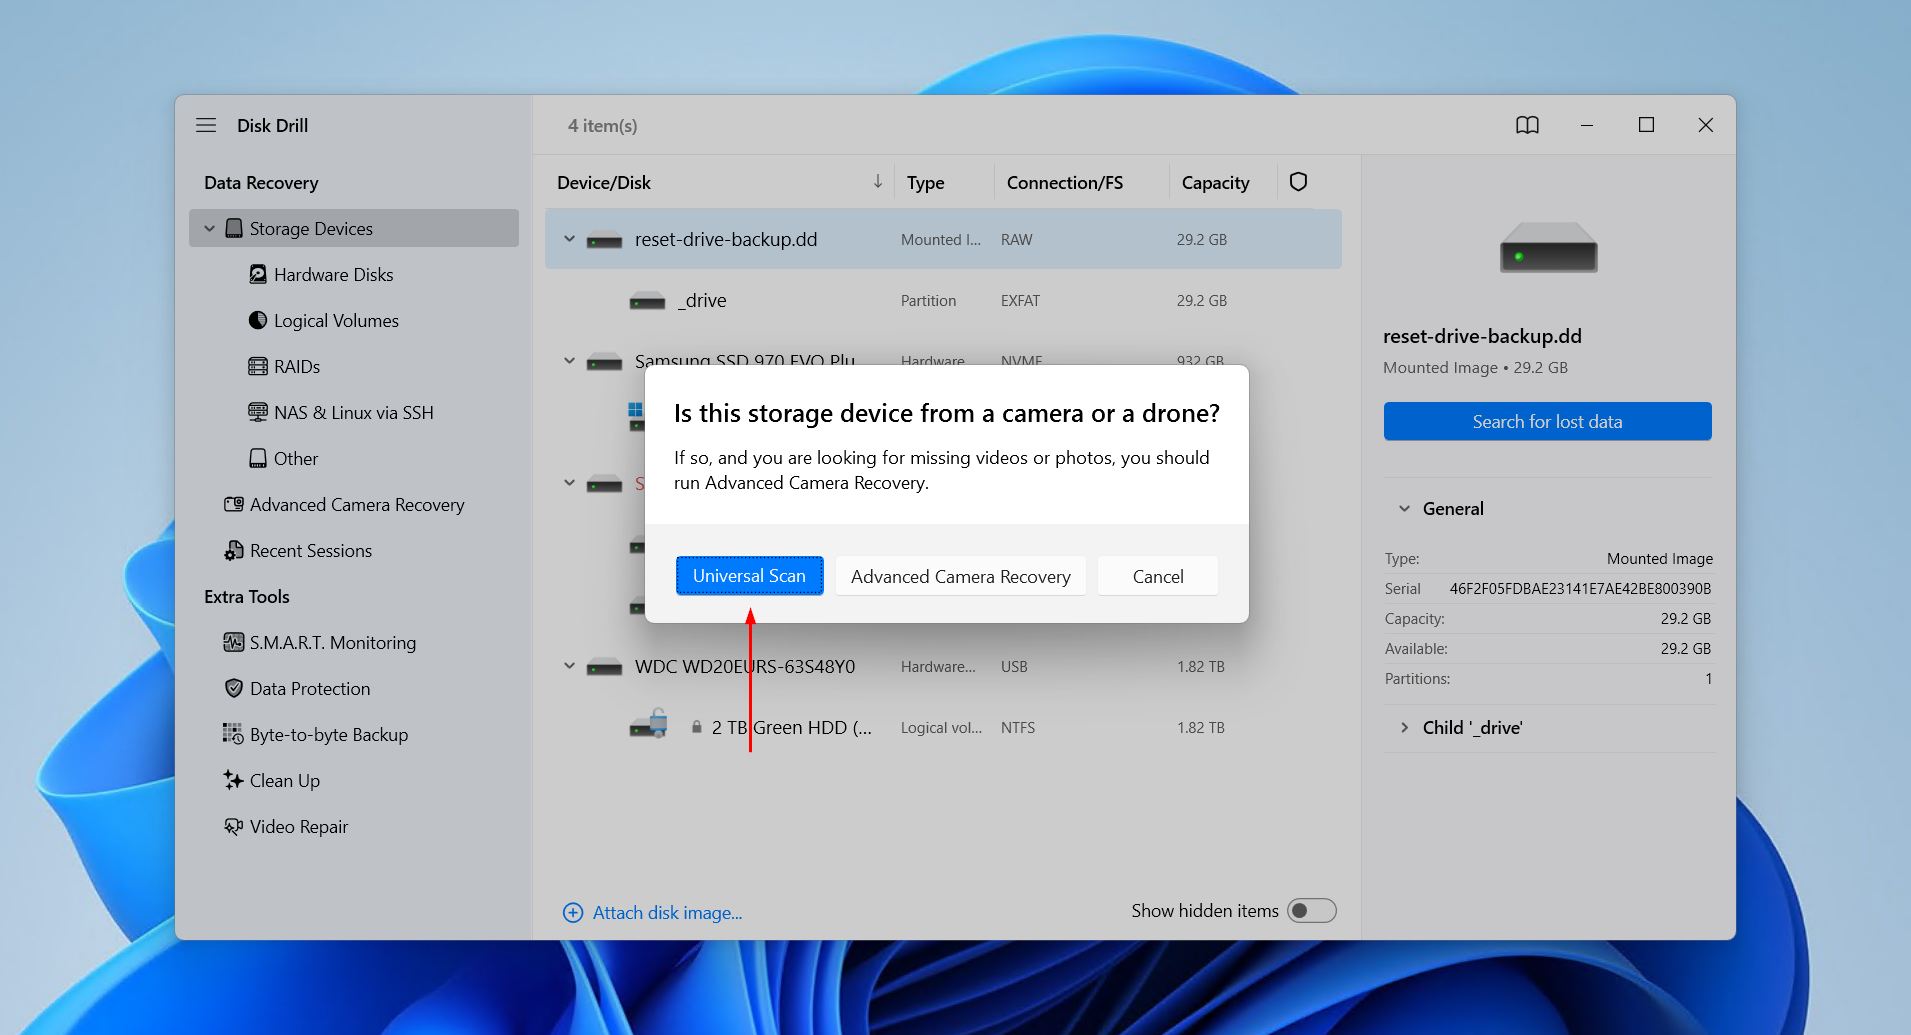Viewport: 1911px width, 1035px height.
Task: Select the 2 TB Green HDD volume name
Action: (x=791, y=727)
